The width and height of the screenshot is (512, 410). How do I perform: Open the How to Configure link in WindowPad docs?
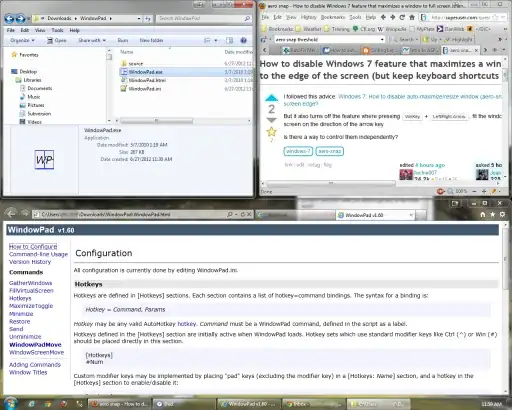33,247
